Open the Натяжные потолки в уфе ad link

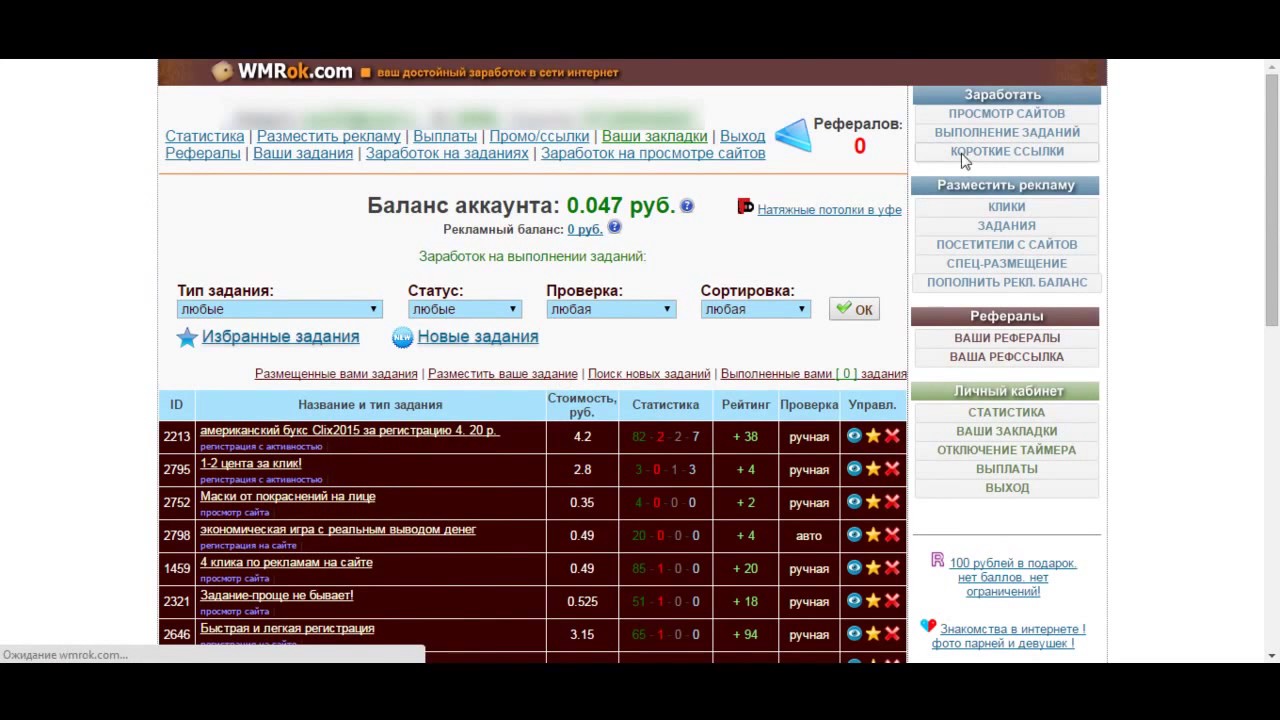click(829, 210)
